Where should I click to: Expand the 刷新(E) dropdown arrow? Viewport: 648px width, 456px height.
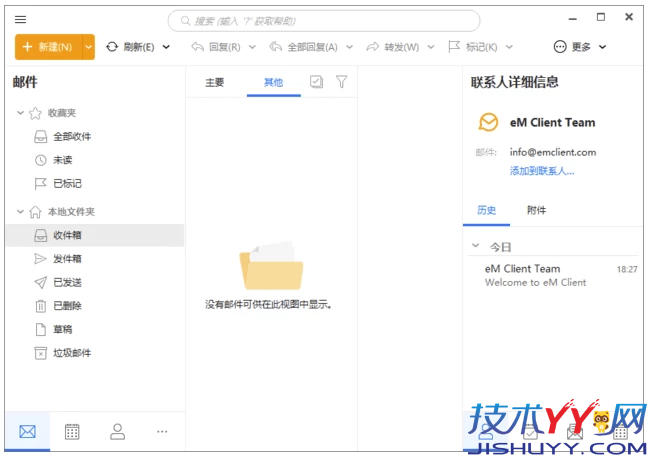166,47
